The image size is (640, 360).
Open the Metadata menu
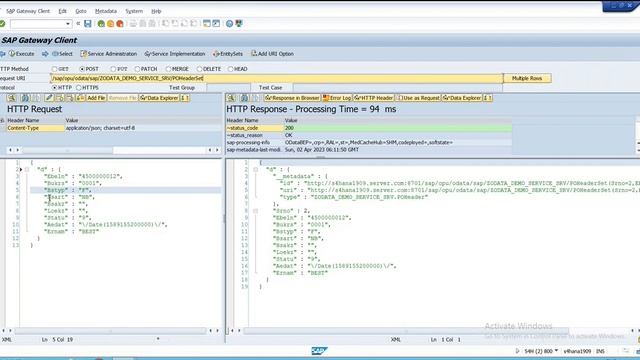(106, 11)
